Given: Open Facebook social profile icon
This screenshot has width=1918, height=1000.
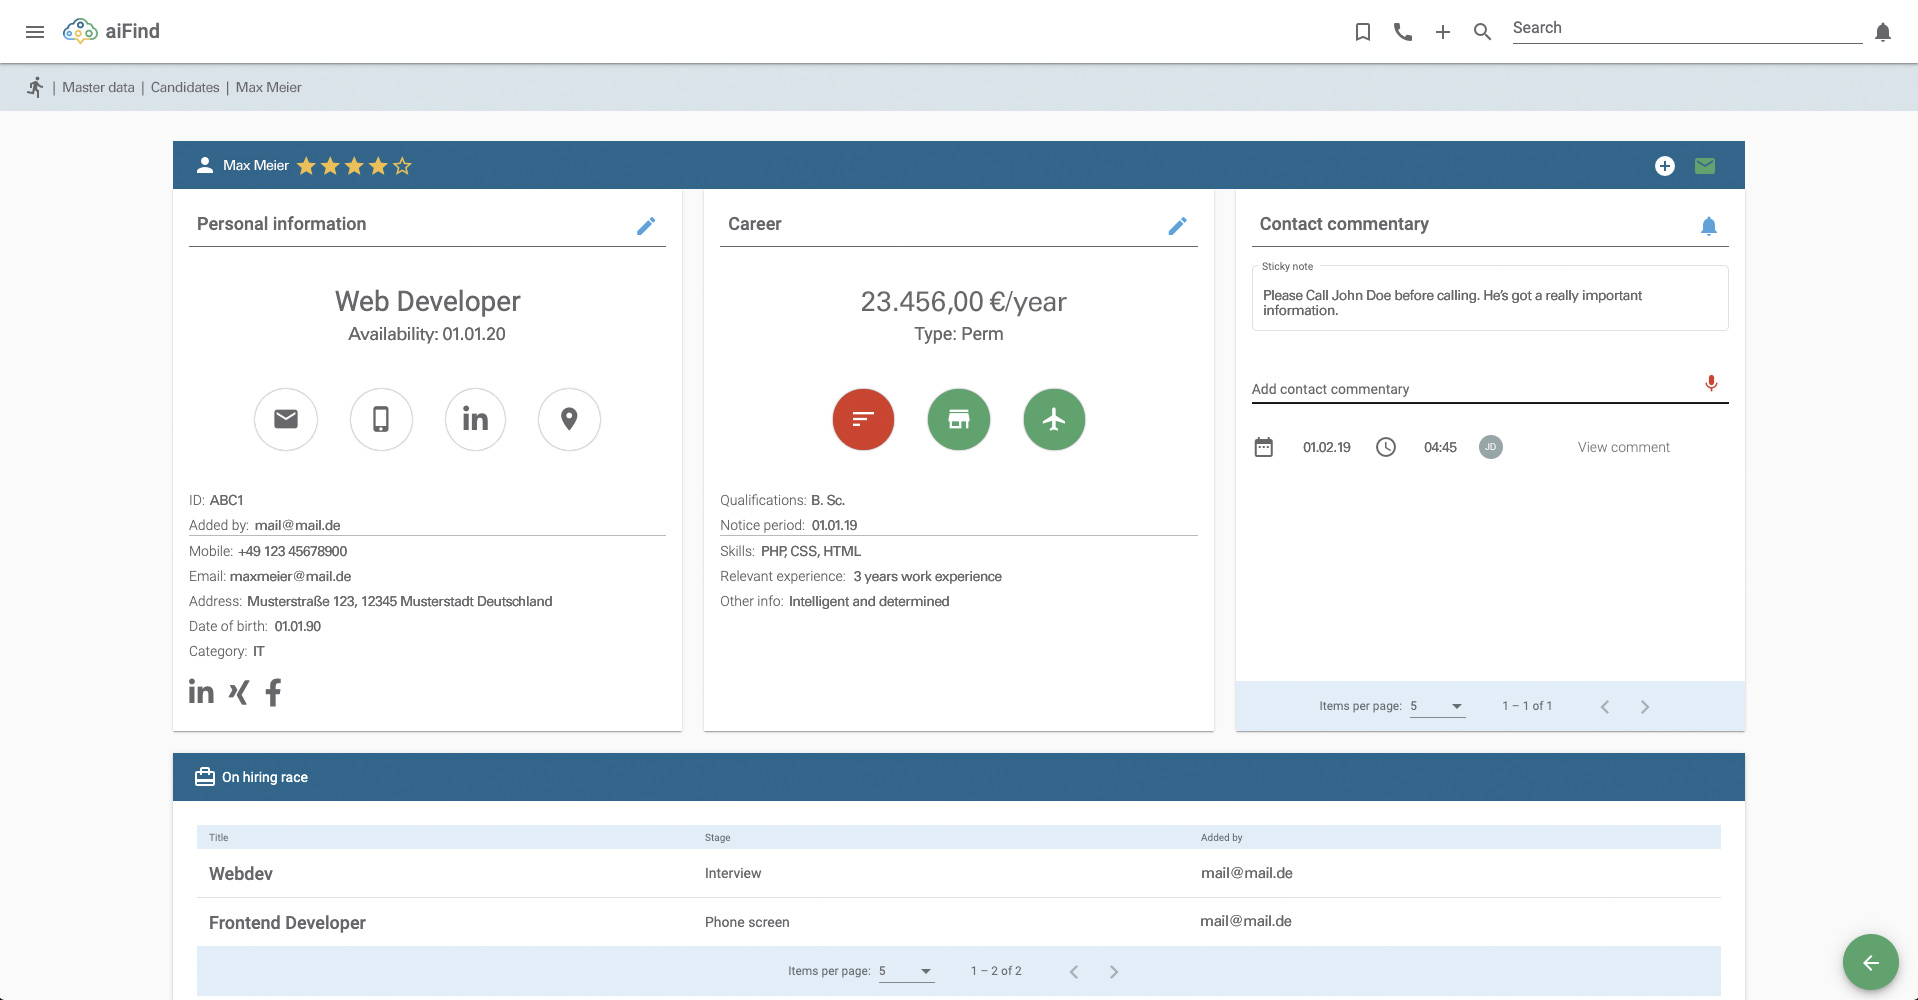Looking at the screenshot, I should pyautogui.click(x=273, y=692).
